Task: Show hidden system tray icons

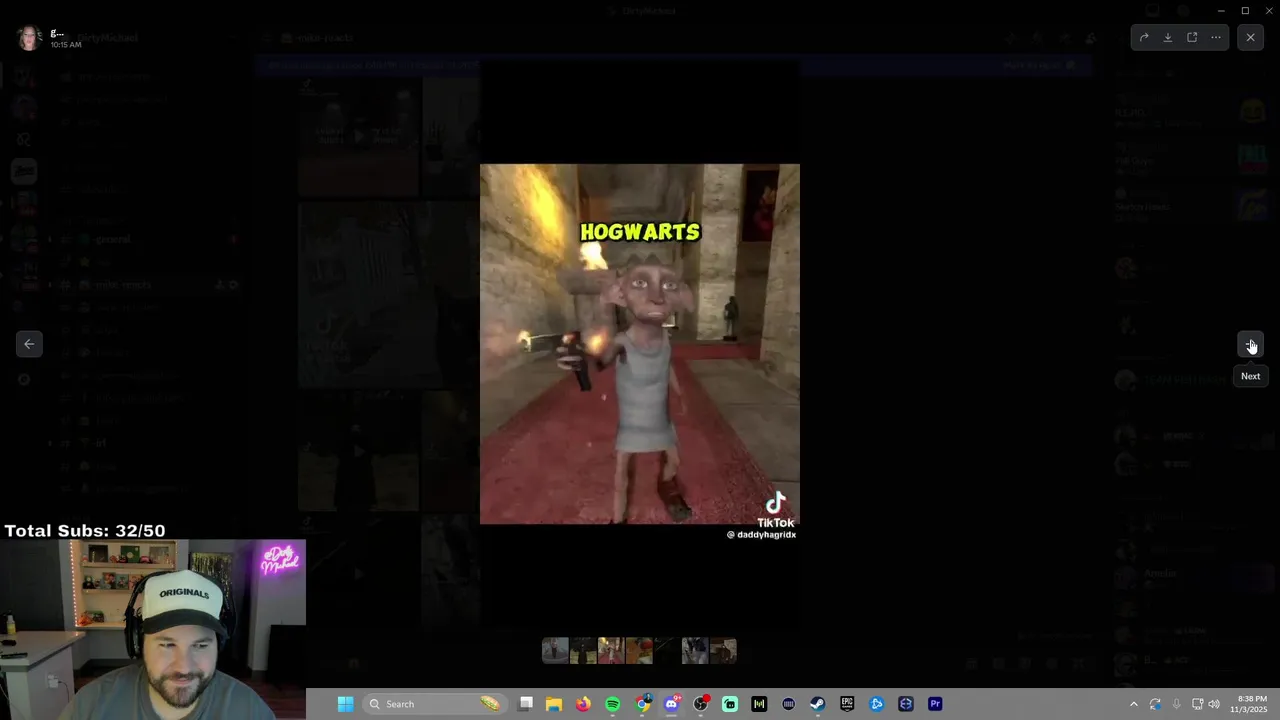Action: [1133, 704]
